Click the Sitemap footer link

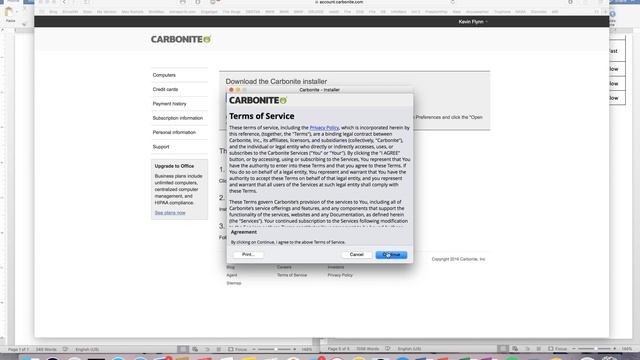click(x=234, y=283)
